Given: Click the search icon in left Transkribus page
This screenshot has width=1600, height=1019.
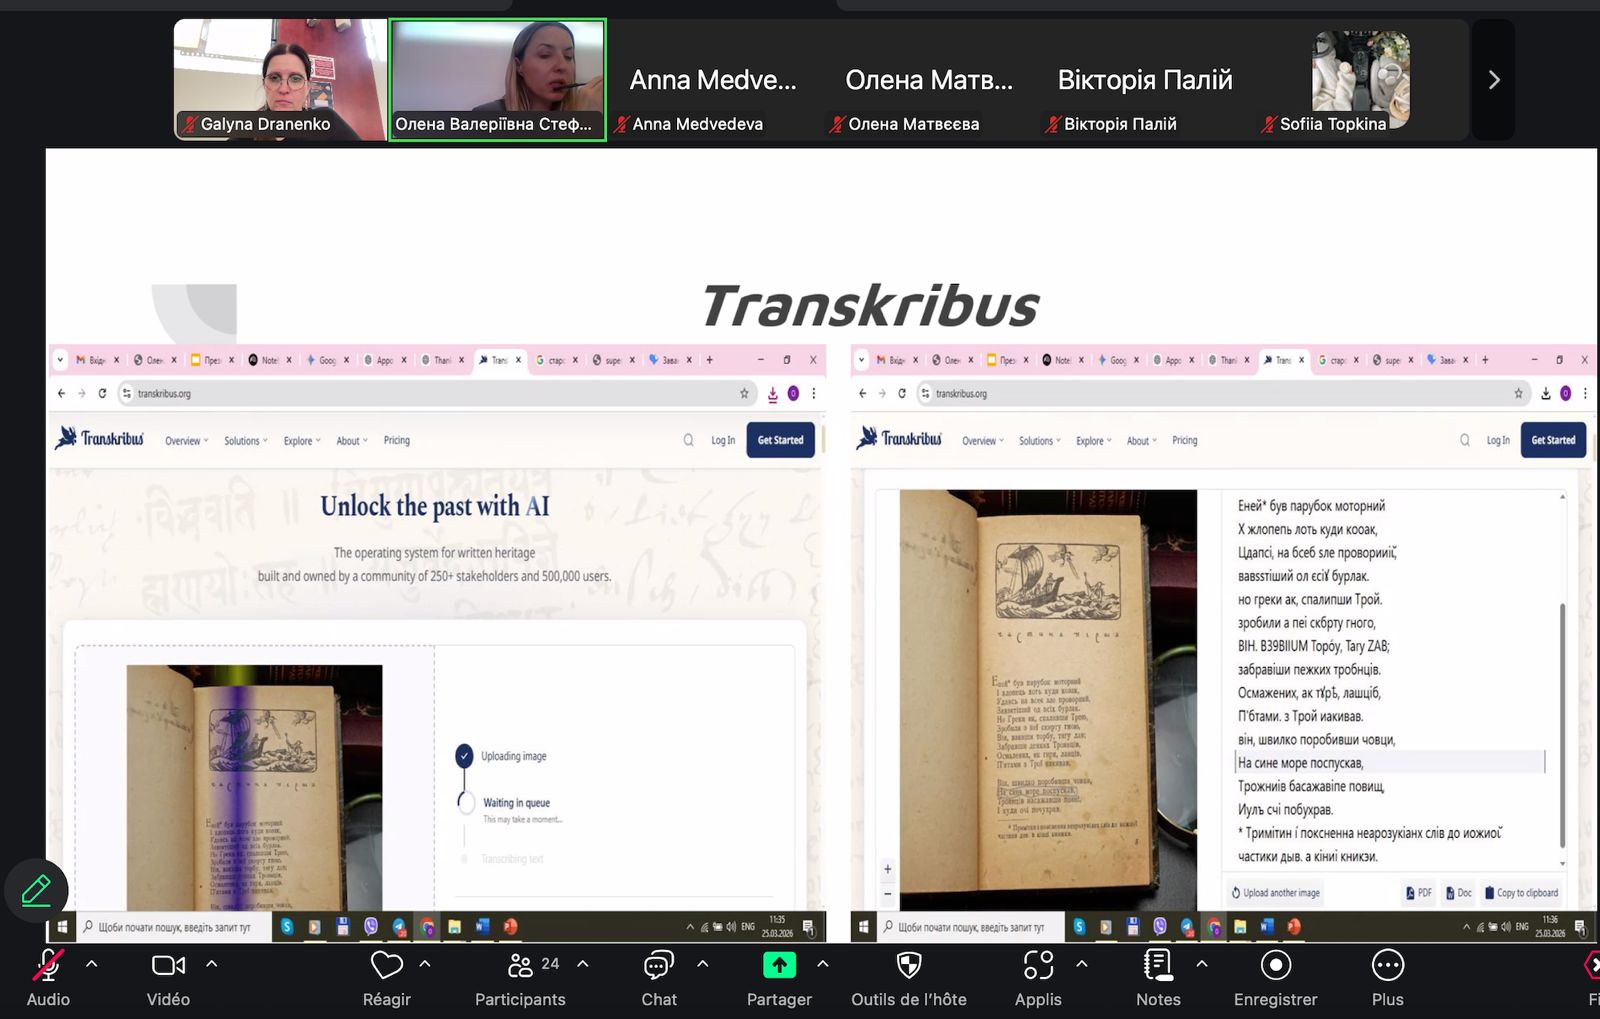Looking at the screenshot, I should click(688, 440).
